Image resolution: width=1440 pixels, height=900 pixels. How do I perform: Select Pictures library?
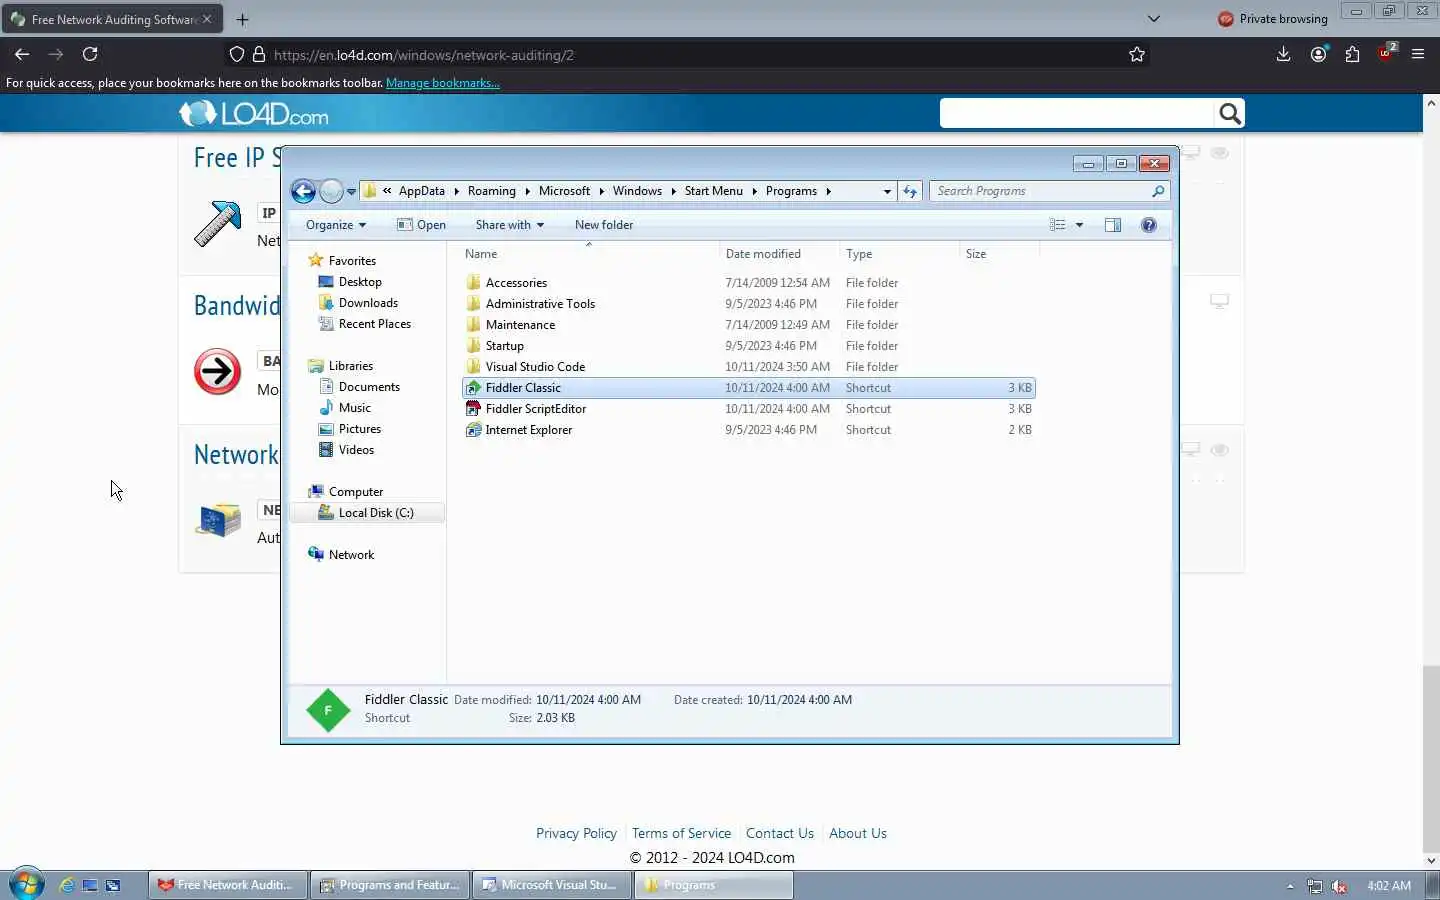[x=359, y=429]
